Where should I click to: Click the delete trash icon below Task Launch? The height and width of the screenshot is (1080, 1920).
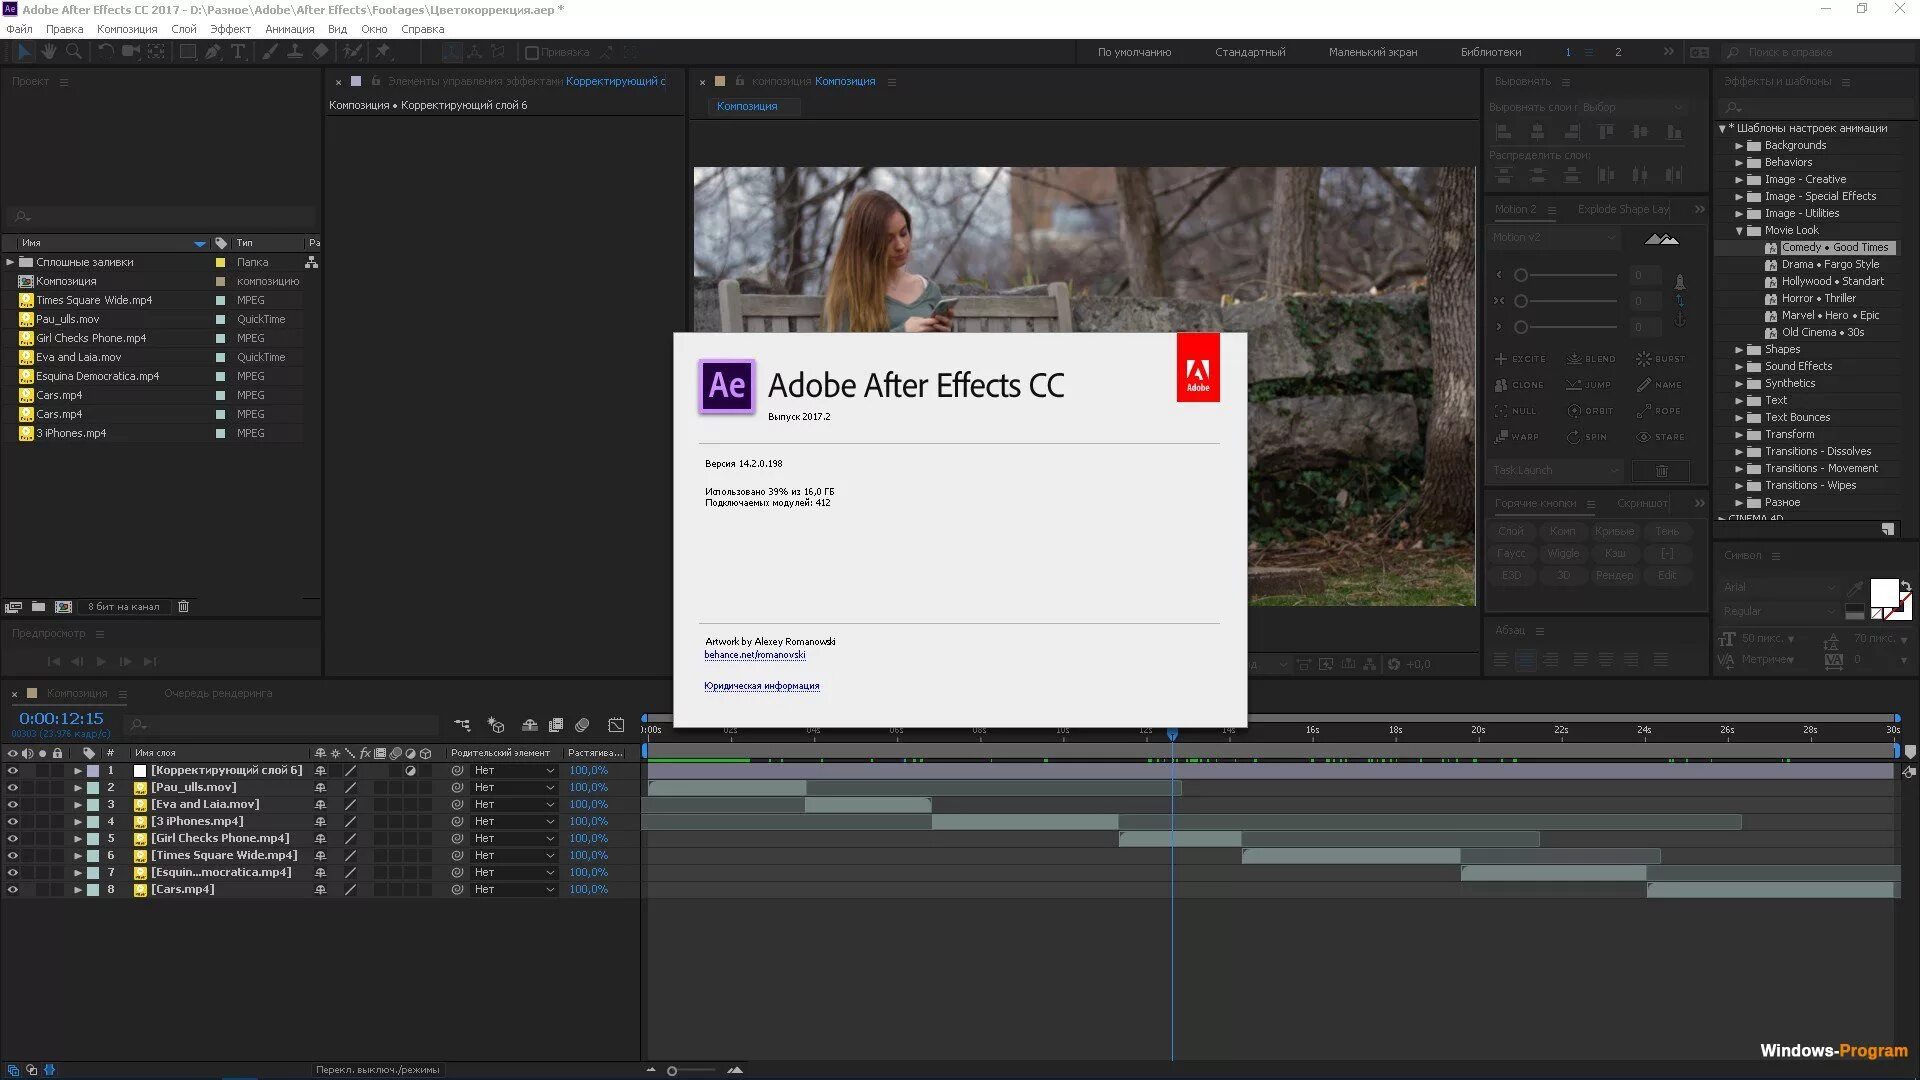click(1662, 470)
